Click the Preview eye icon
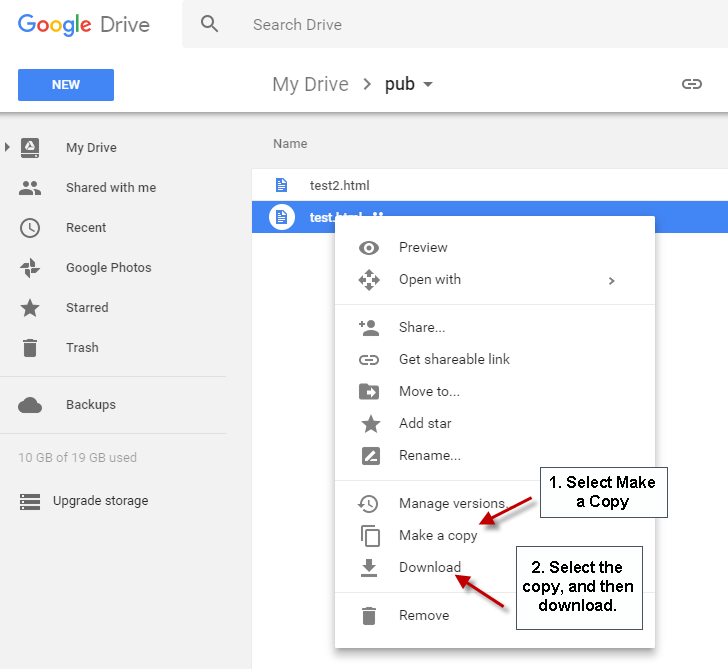This screenshot has height=669, width=728. [369, 248]
